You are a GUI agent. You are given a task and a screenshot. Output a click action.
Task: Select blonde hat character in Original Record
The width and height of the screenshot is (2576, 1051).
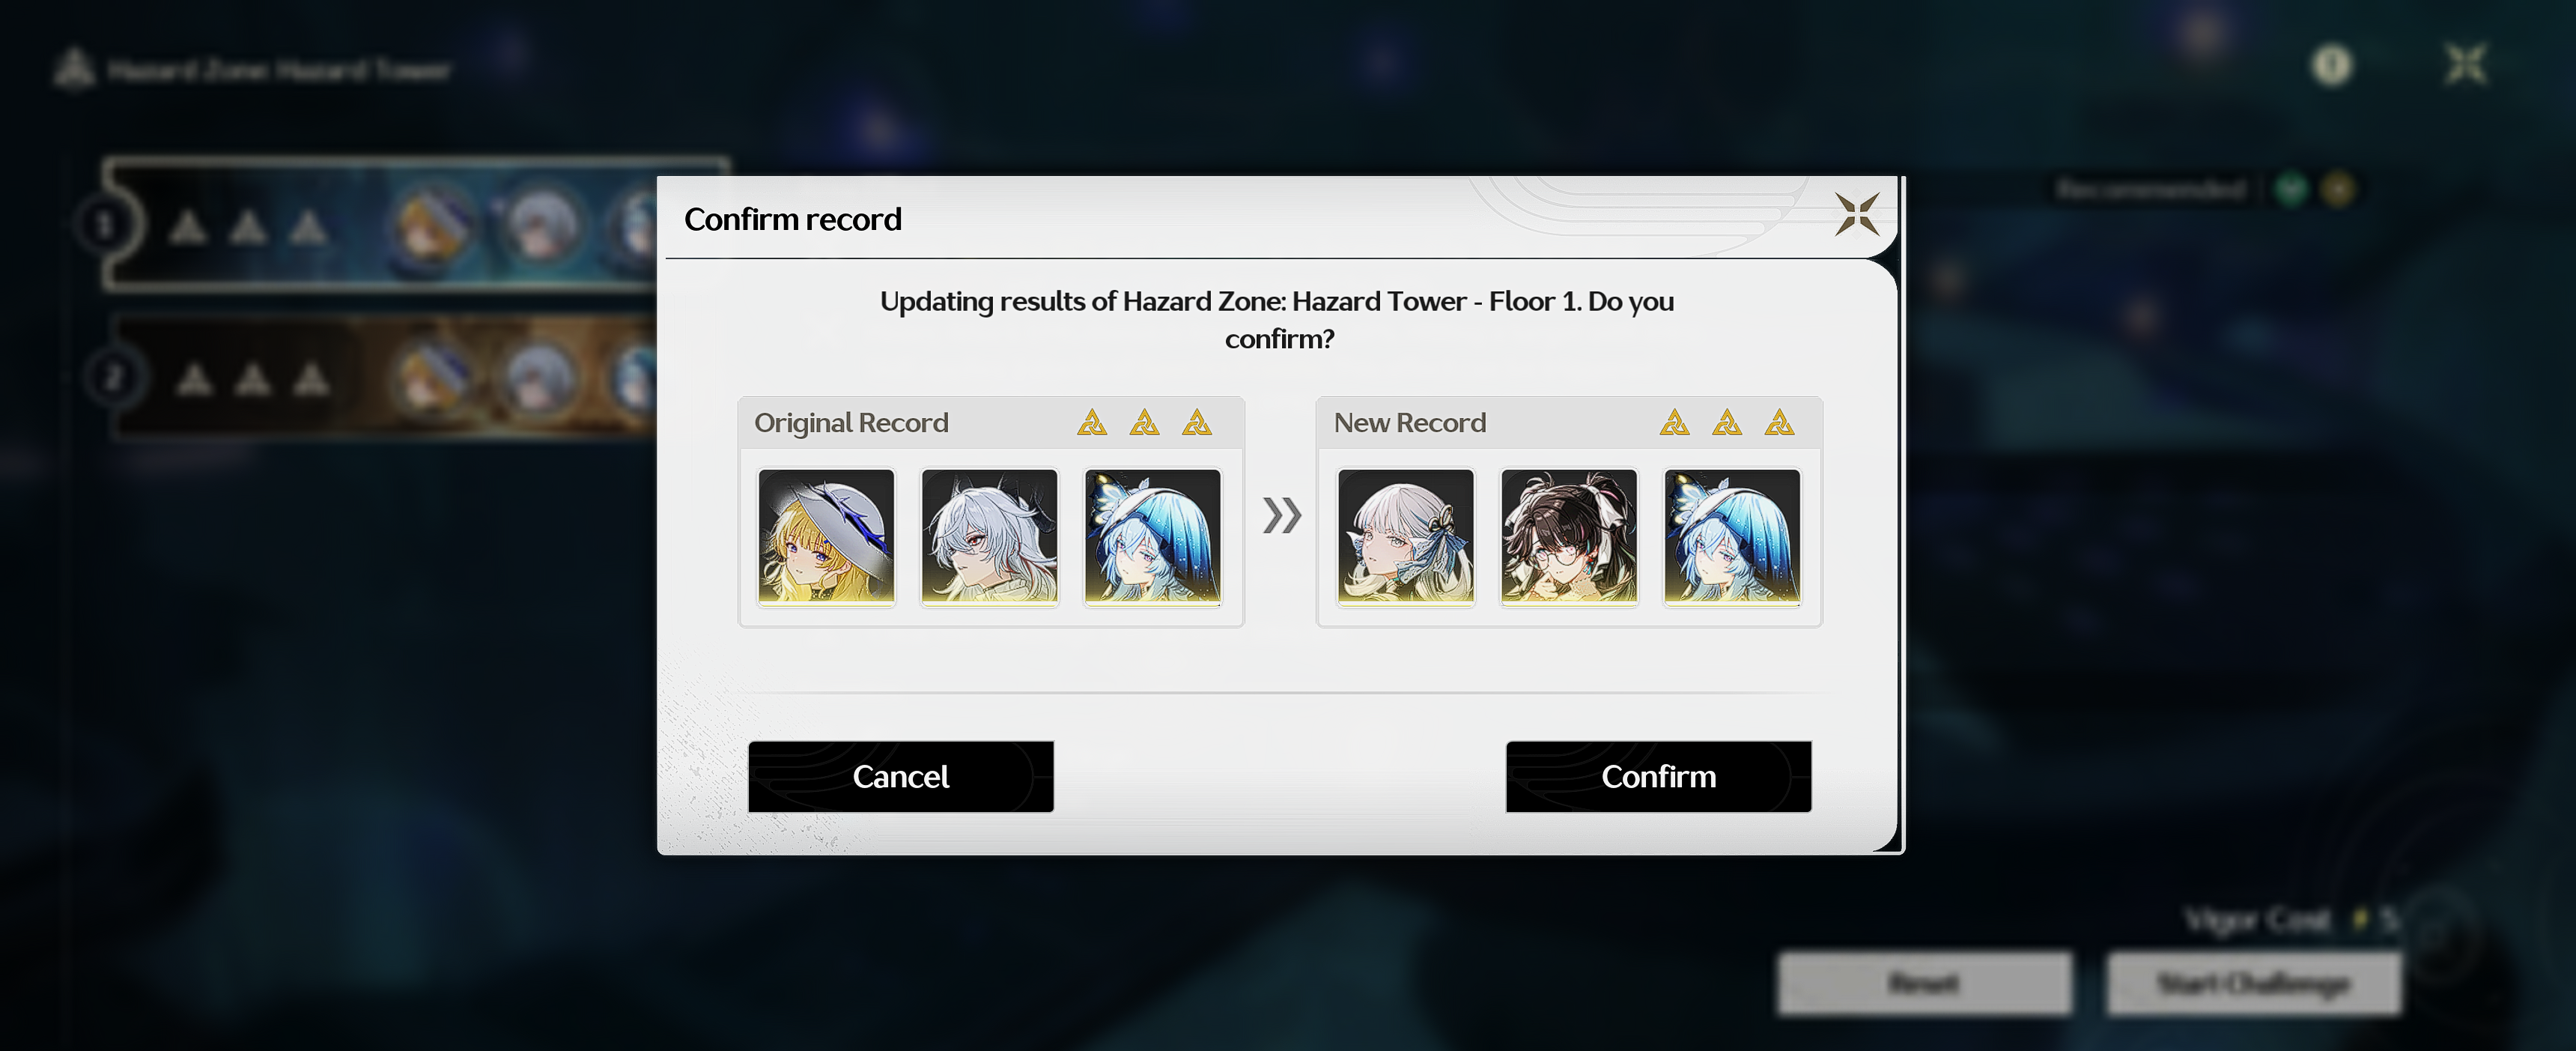click(826, 537)
